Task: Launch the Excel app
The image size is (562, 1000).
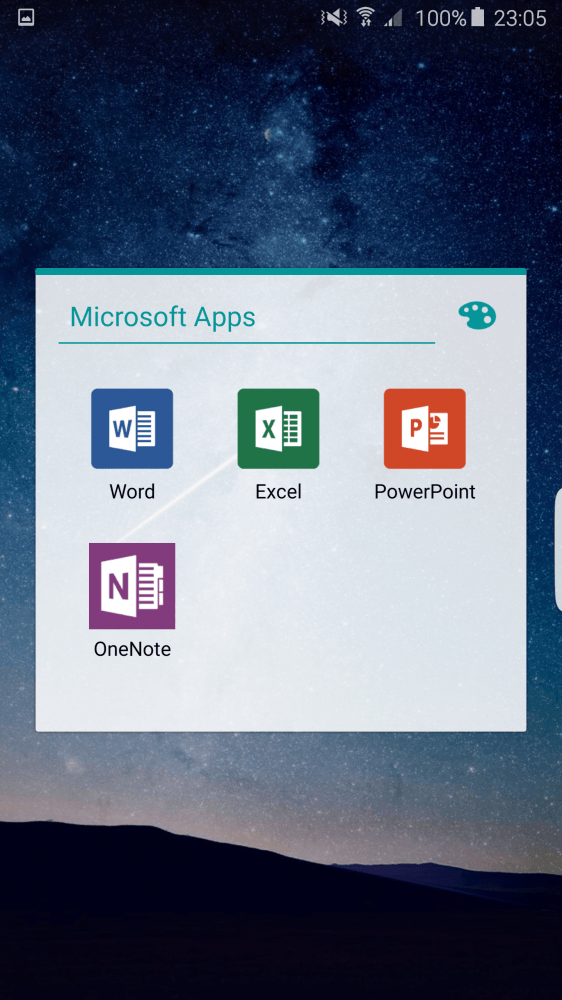Action: tap(278, 429)
